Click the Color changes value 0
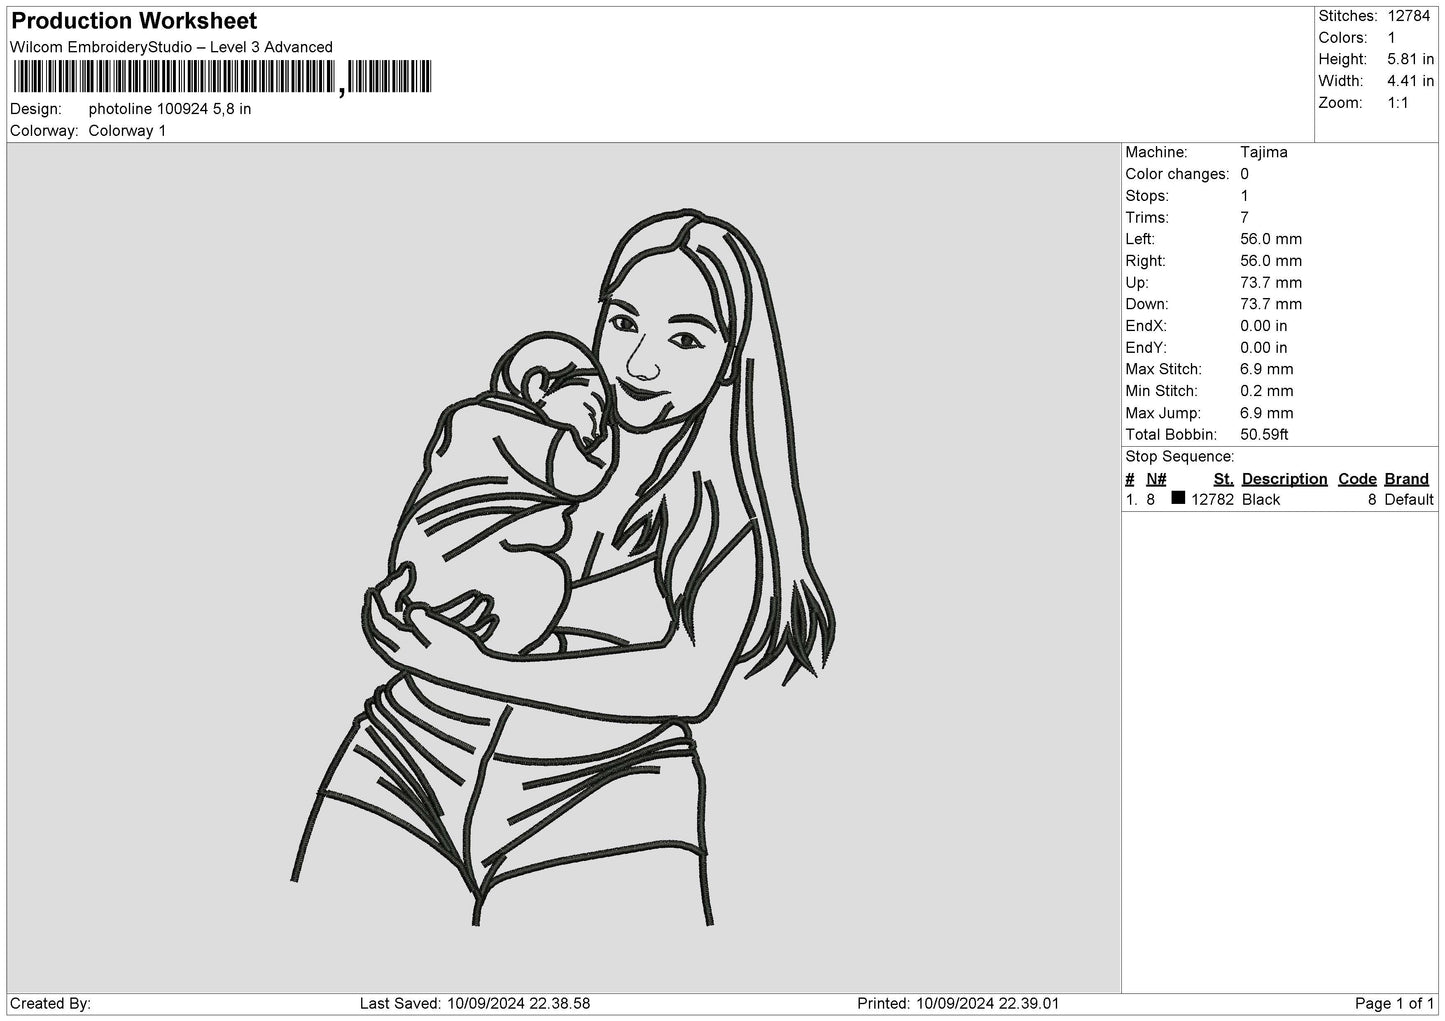The height and width of the screenshot is (1021, 1445). 1244,174
